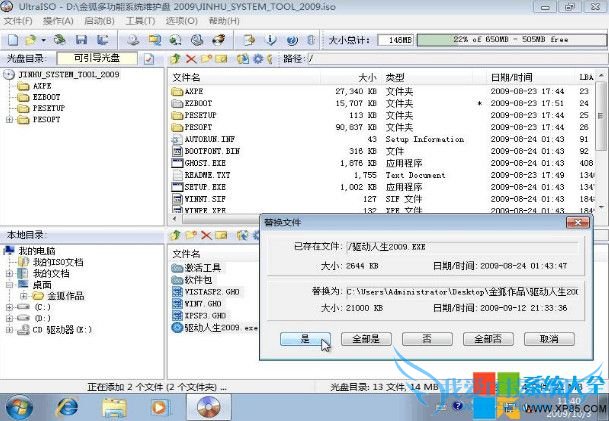Click Add-to-image icon in local directory toolbar
The width and height of the screenshot is (609, 421).
pyautogui.click(x=243, y=235)
